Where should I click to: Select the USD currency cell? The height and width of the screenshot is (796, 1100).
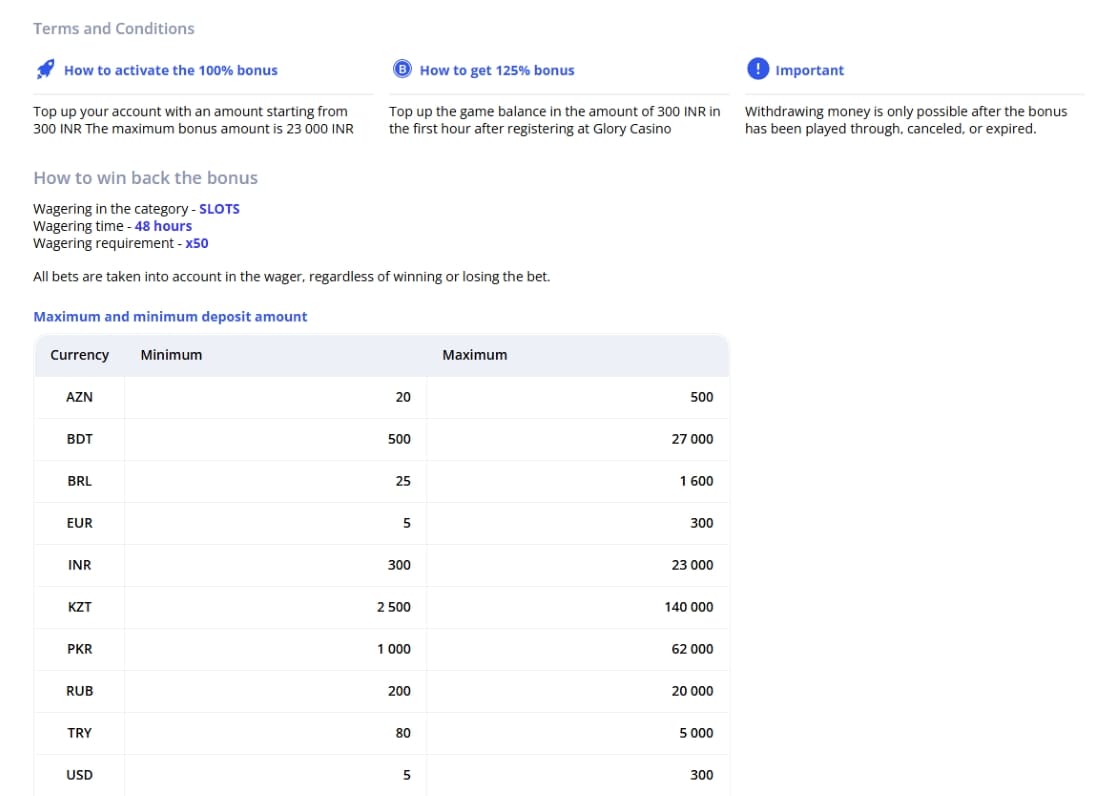click(x=79, y=775)
